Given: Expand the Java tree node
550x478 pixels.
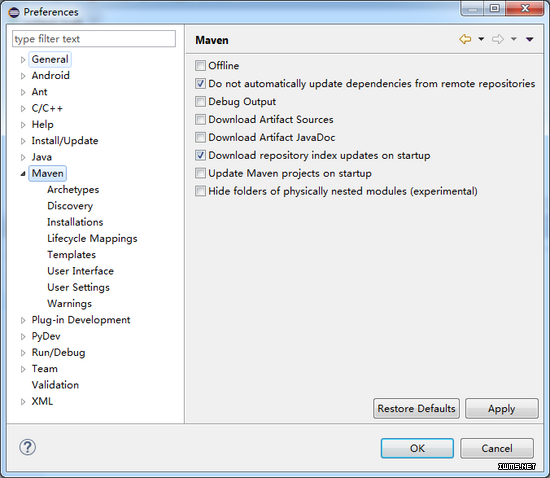Looking at the screenshot, I should pyautogui.click(x=23, y=157).
